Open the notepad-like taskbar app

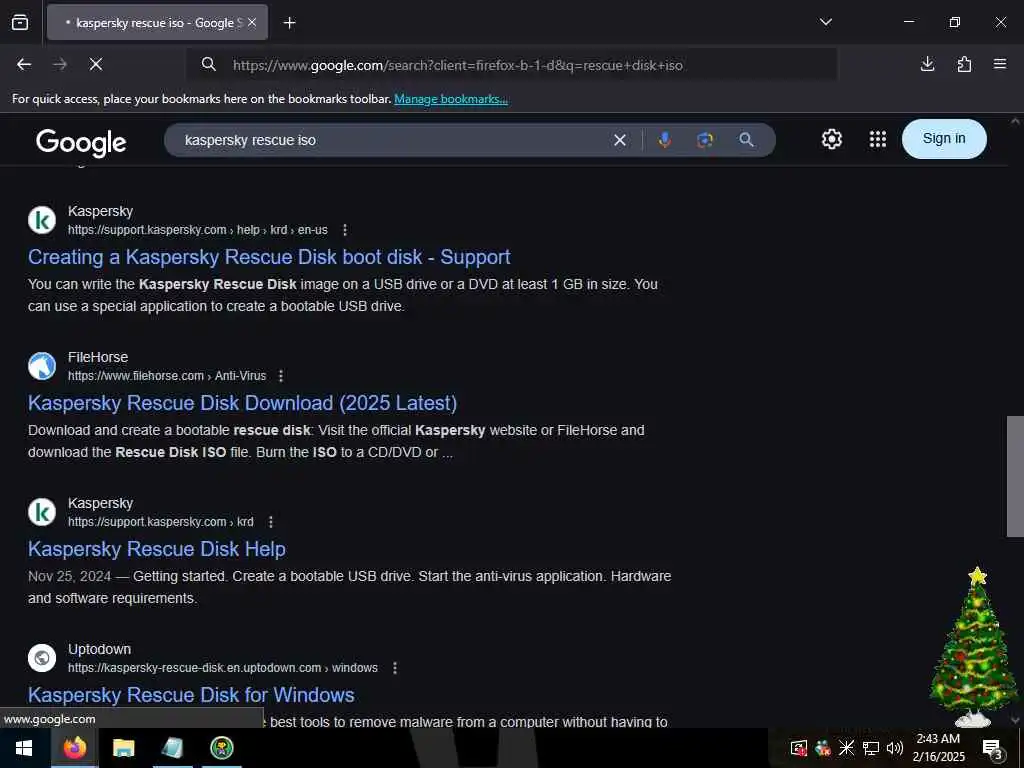click(172, 748)
